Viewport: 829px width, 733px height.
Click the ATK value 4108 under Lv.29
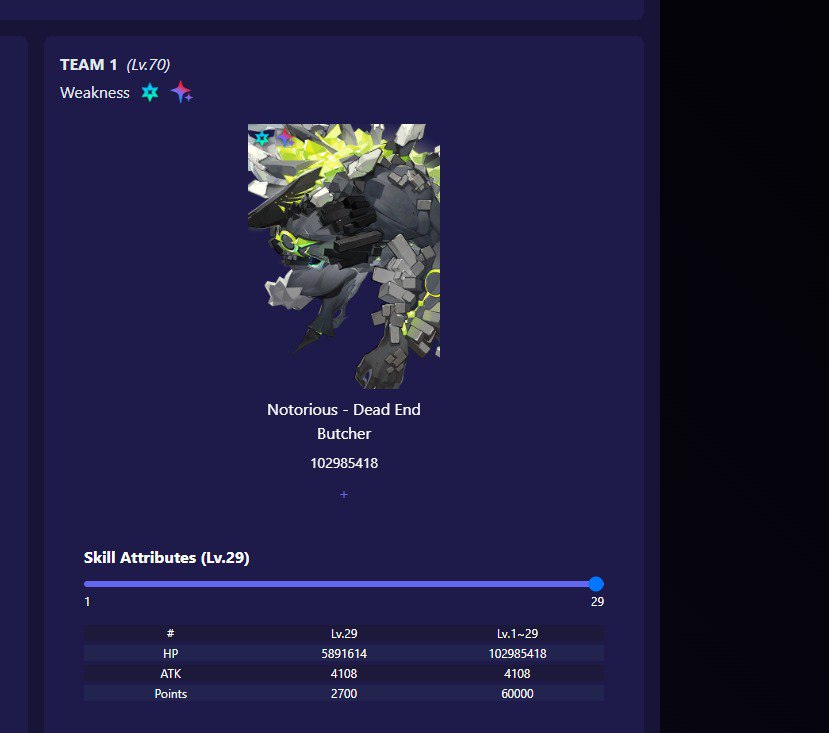click(x=344, y=674)
